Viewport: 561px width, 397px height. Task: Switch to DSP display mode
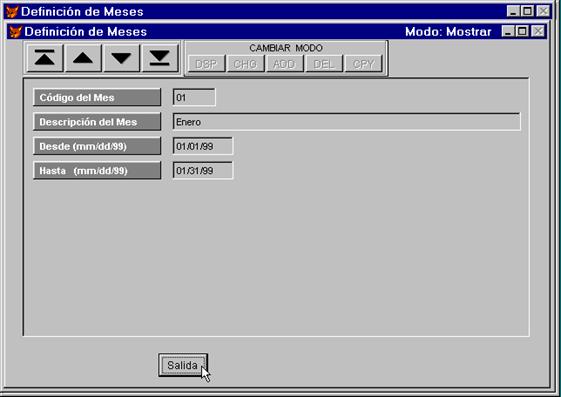pos(206,64)
